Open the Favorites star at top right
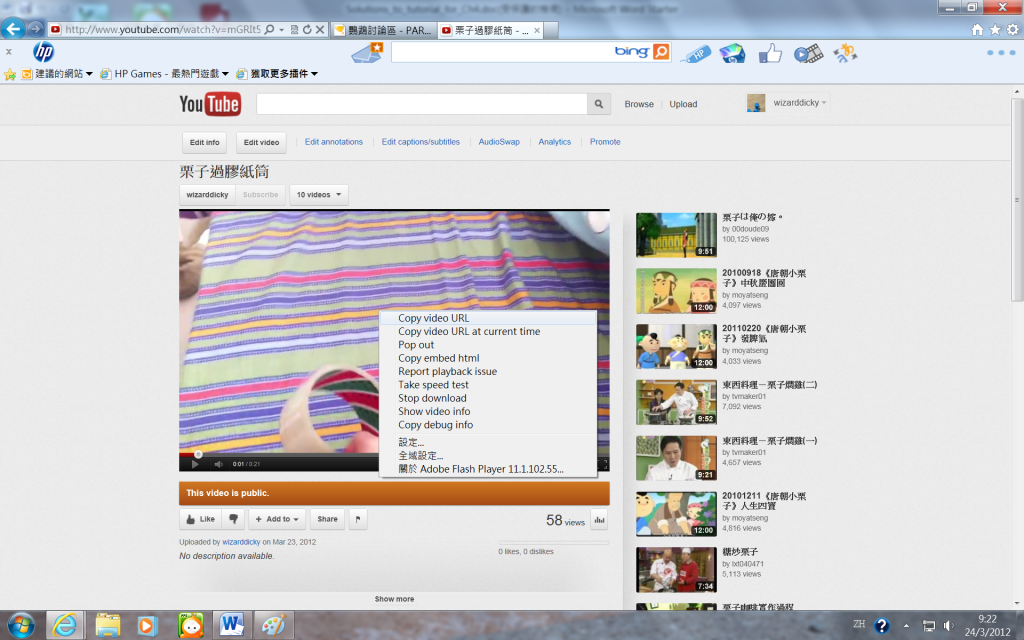Screen dimensions: 1024x640 coord(995,29)
